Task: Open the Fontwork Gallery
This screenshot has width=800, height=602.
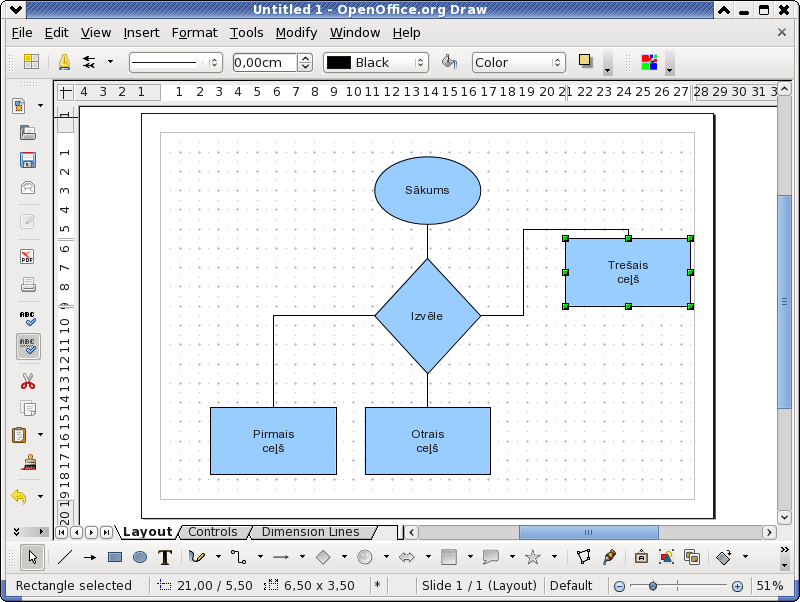Action: pyautogui.click(x=641, y=557)
